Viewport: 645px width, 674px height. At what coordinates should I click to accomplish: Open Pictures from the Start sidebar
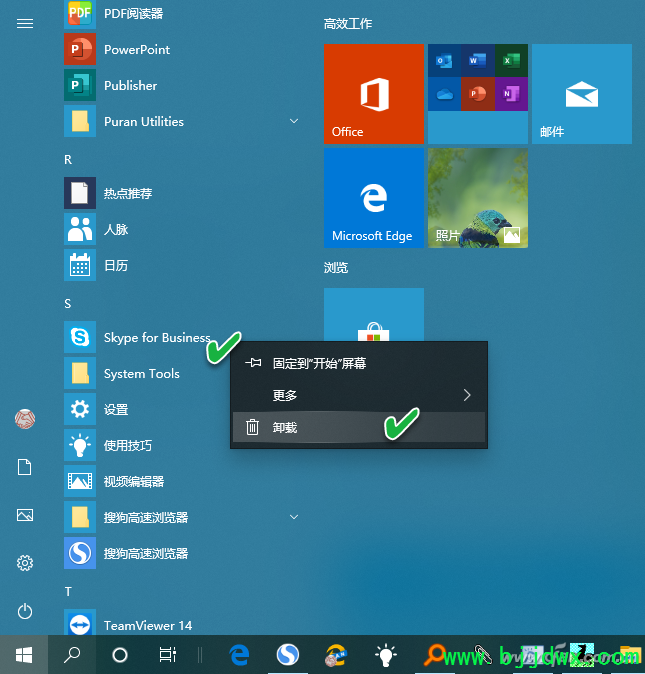coord(24,515)
